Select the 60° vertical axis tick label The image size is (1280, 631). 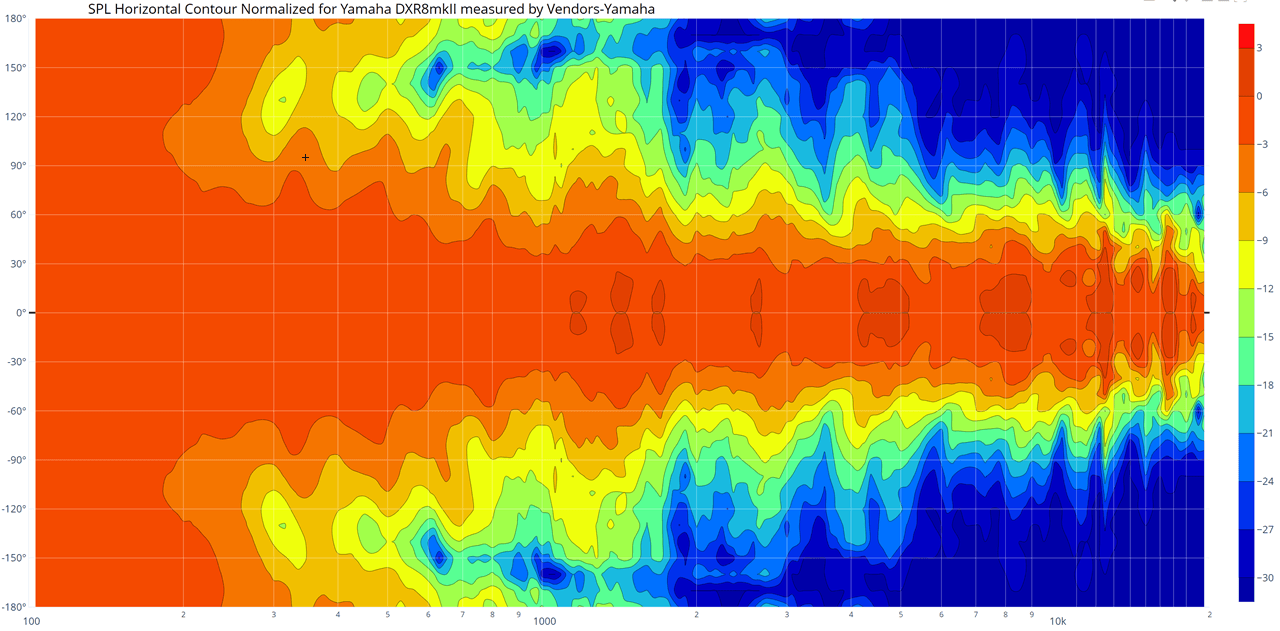(20, 215)
